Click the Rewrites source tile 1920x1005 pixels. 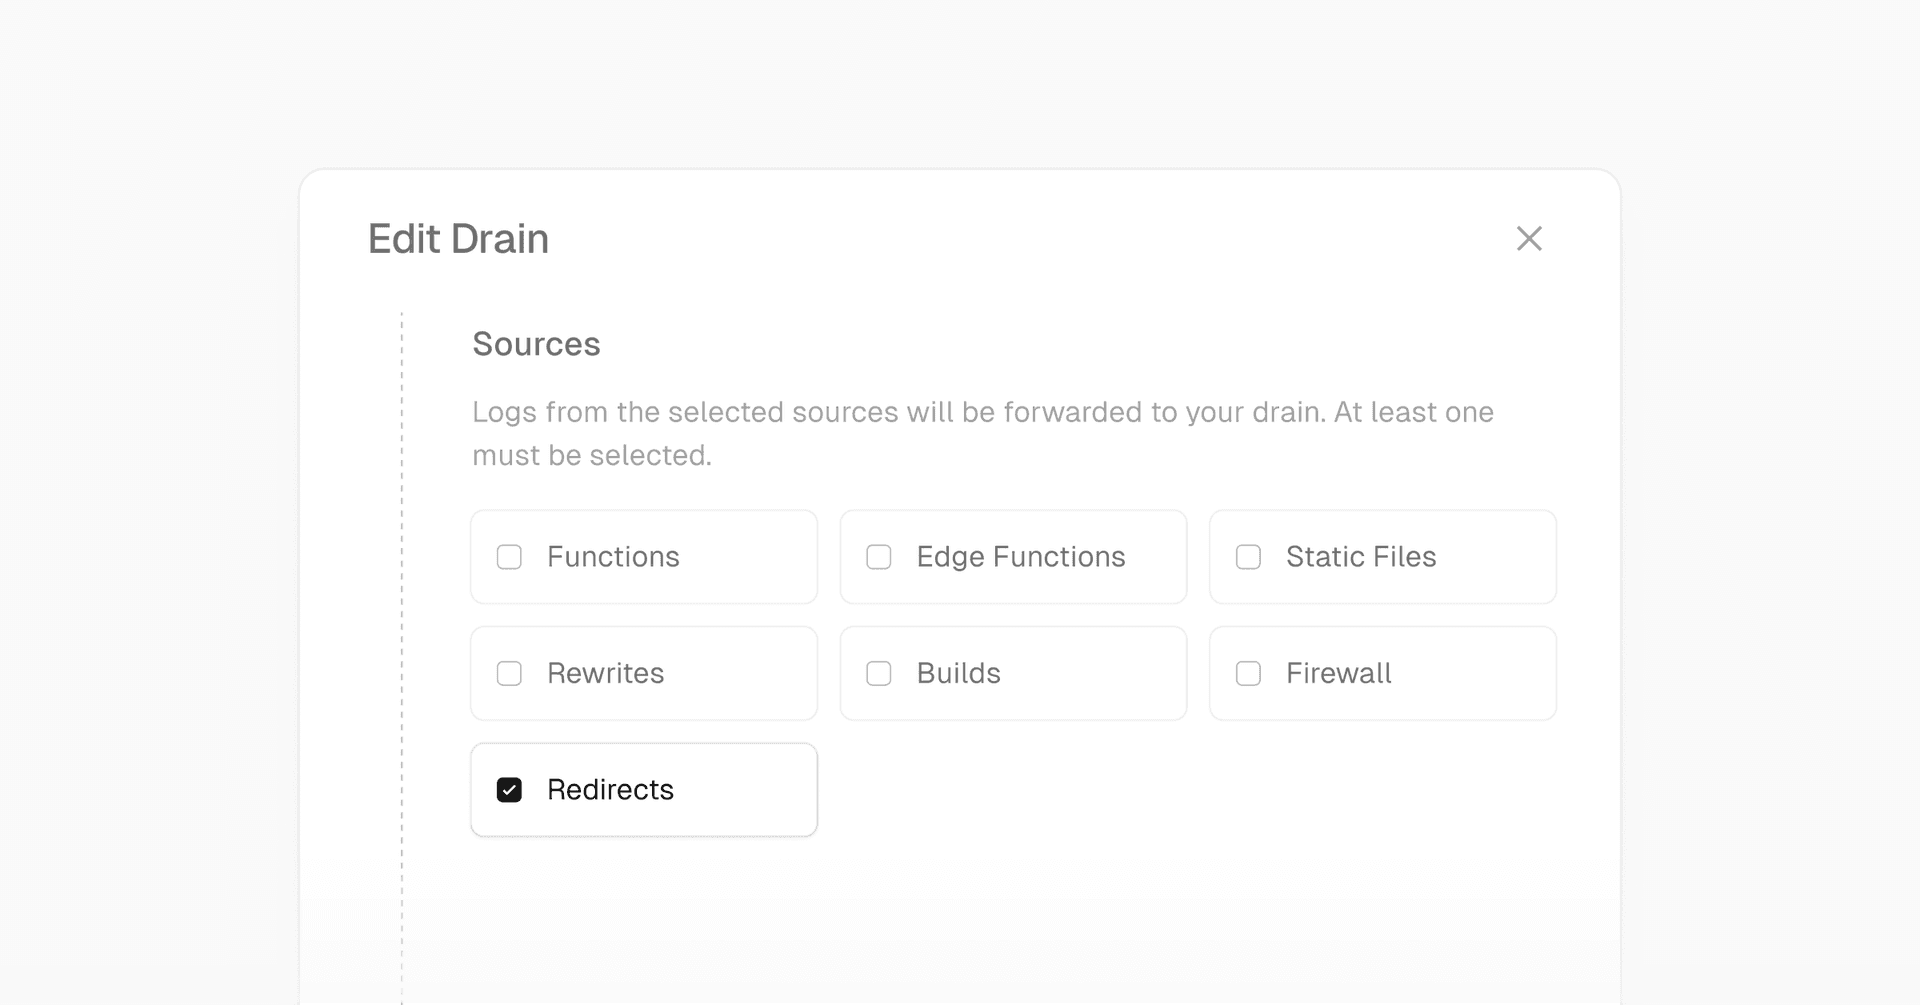click(643, 673)
